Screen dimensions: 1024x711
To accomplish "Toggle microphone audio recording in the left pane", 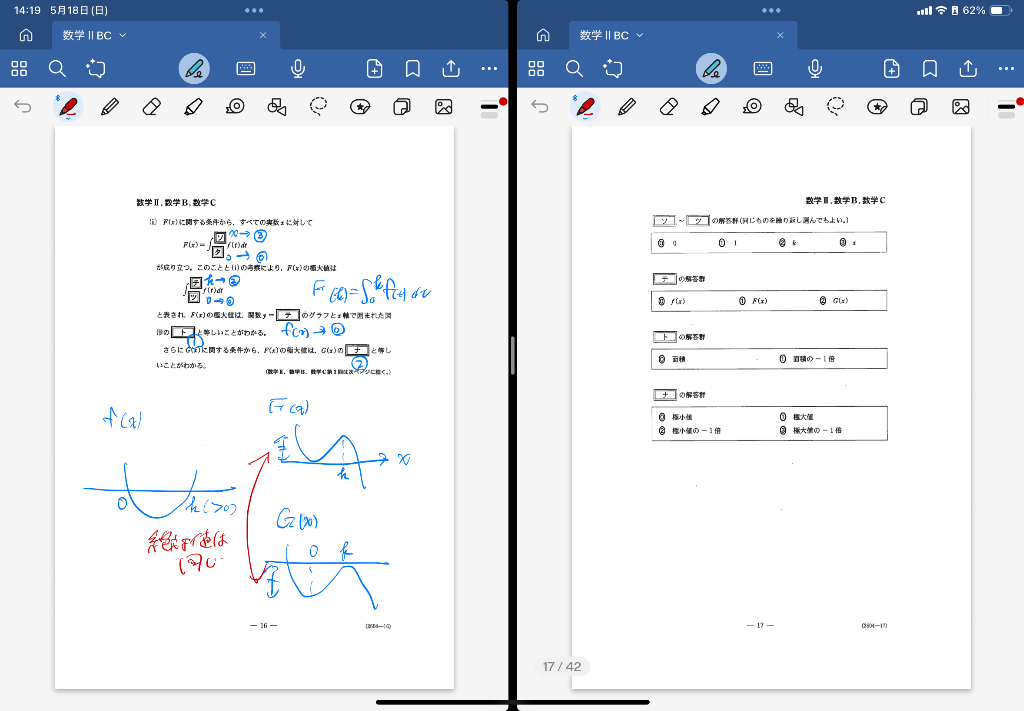I will 298,69.
